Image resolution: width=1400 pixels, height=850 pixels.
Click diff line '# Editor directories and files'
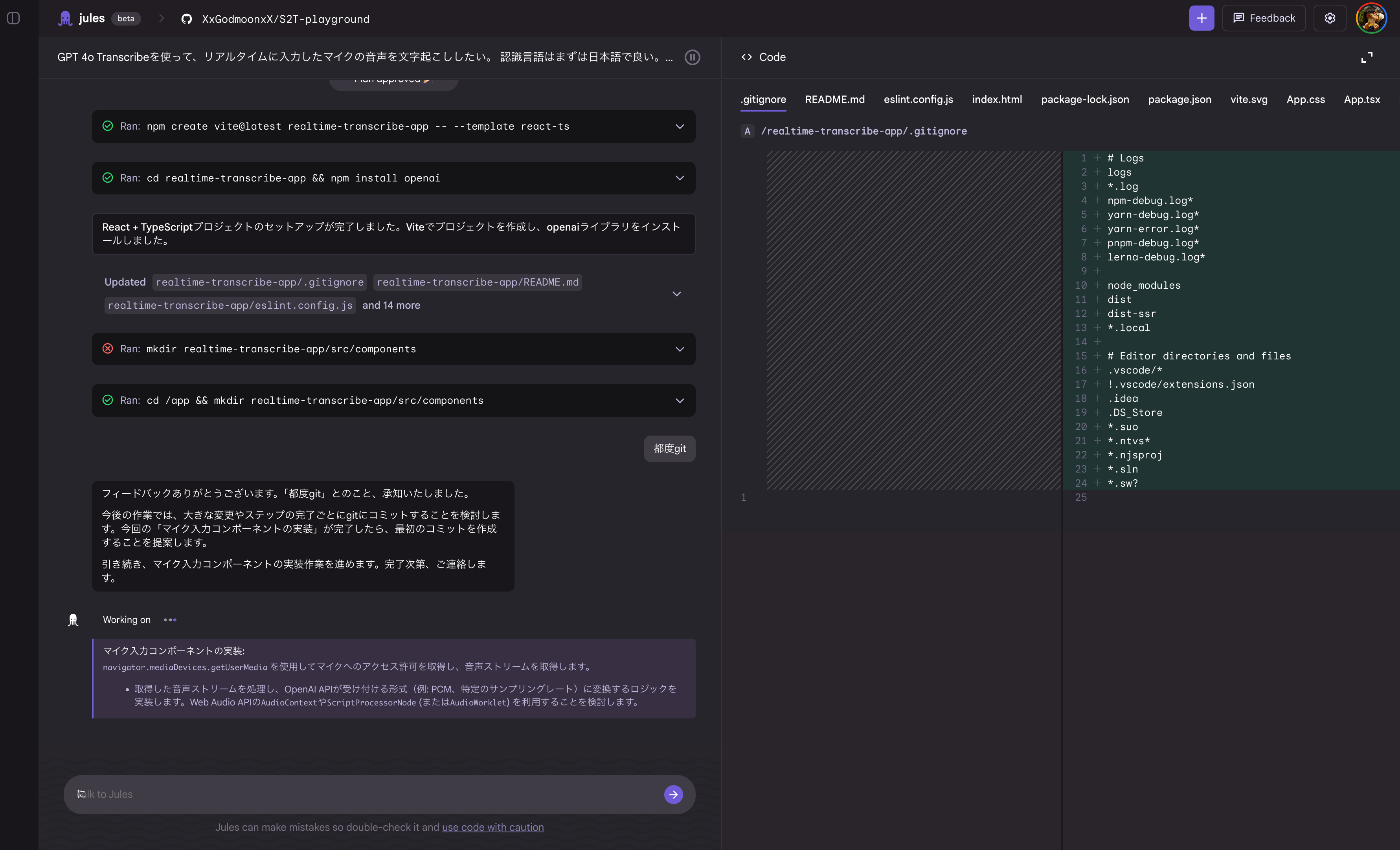tap(1199, 356)
